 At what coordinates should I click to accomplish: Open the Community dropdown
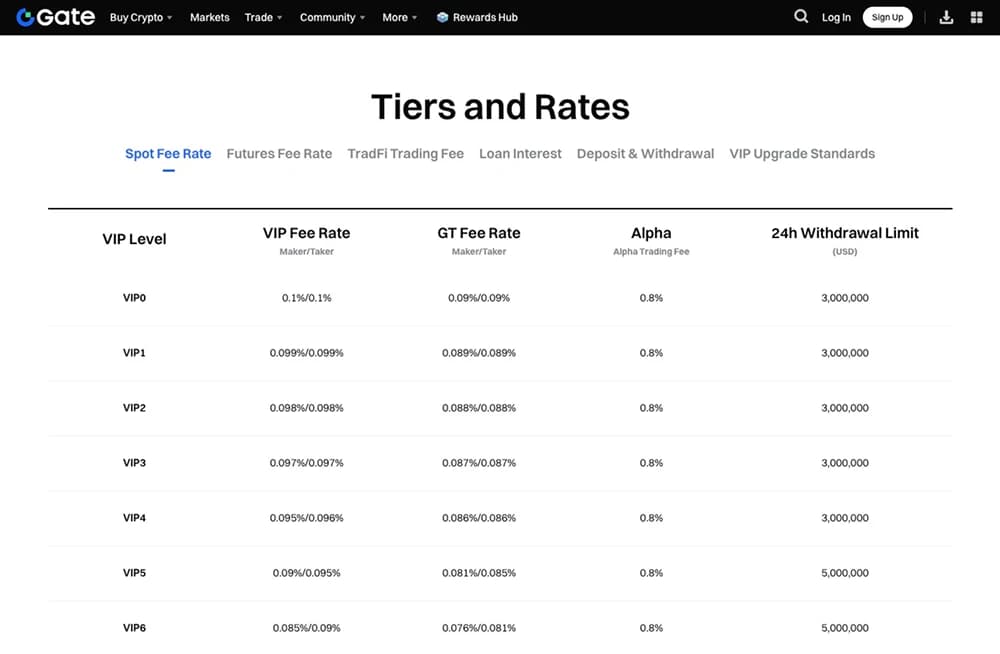point(332,17)
